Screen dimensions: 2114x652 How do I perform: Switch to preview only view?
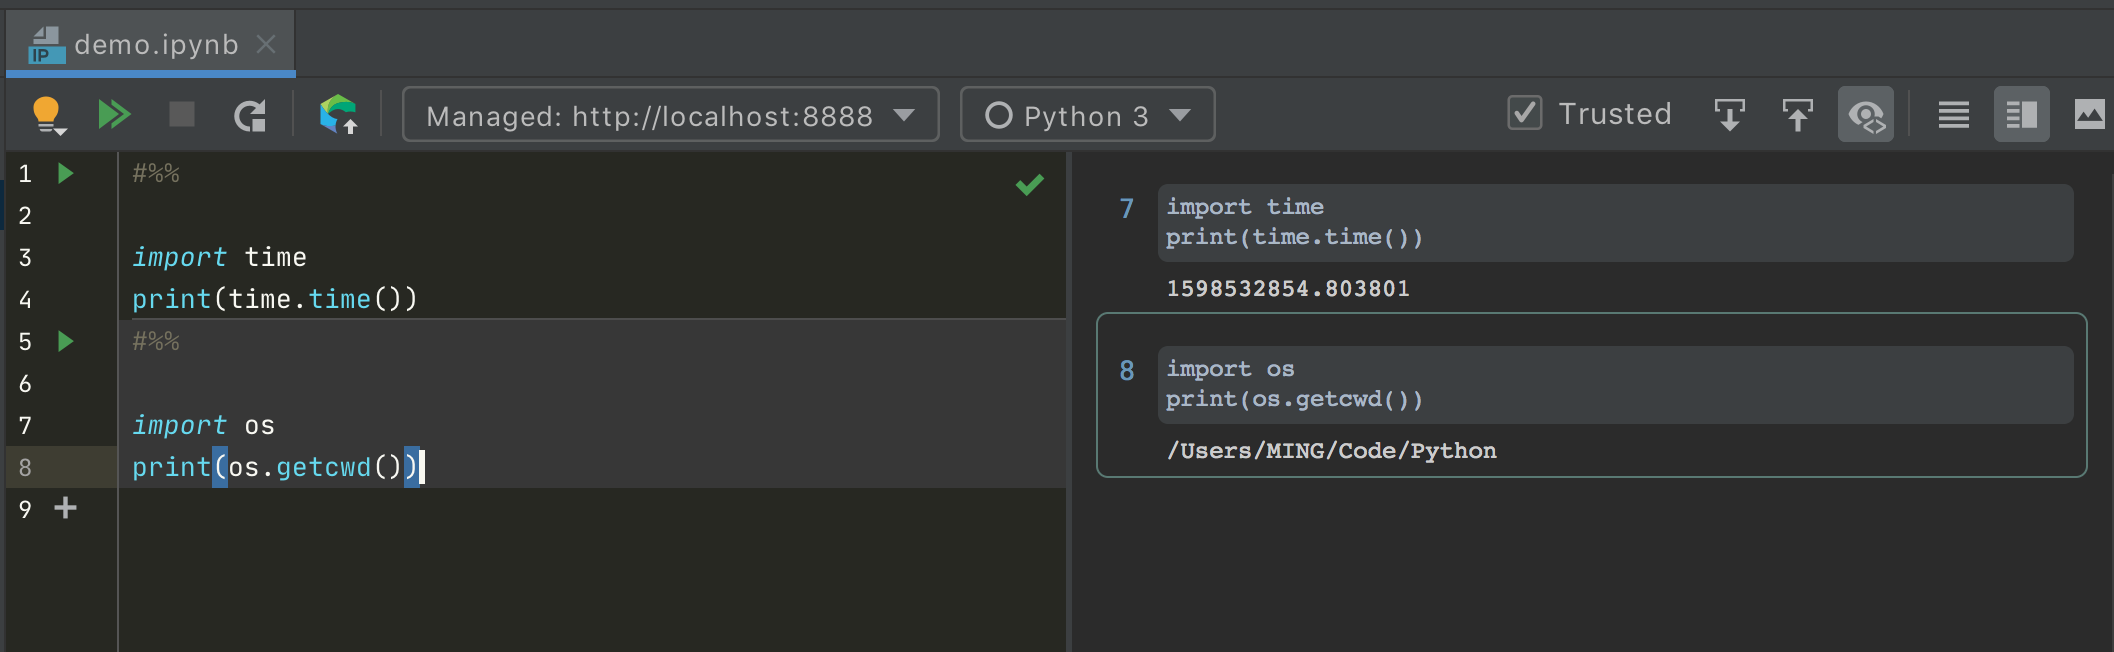click(2089, 115)
